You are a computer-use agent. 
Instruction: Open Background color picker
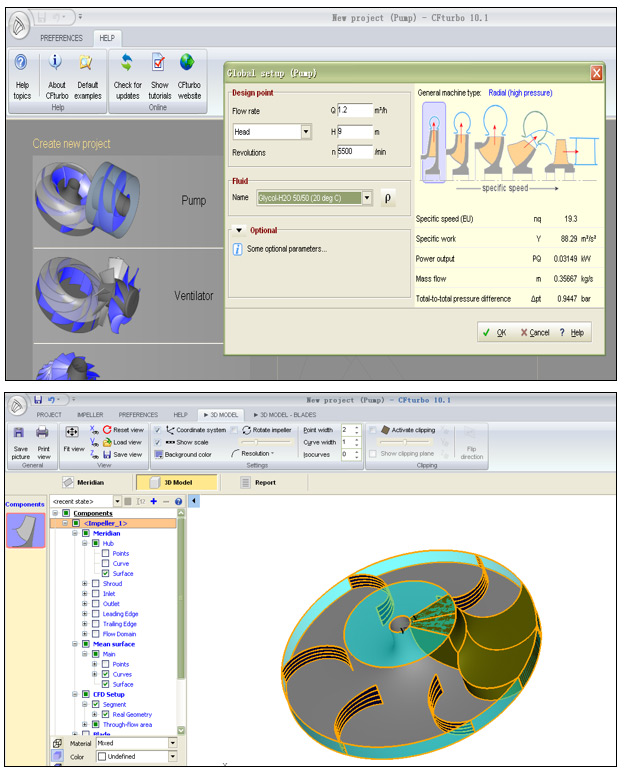click(183, 454)
